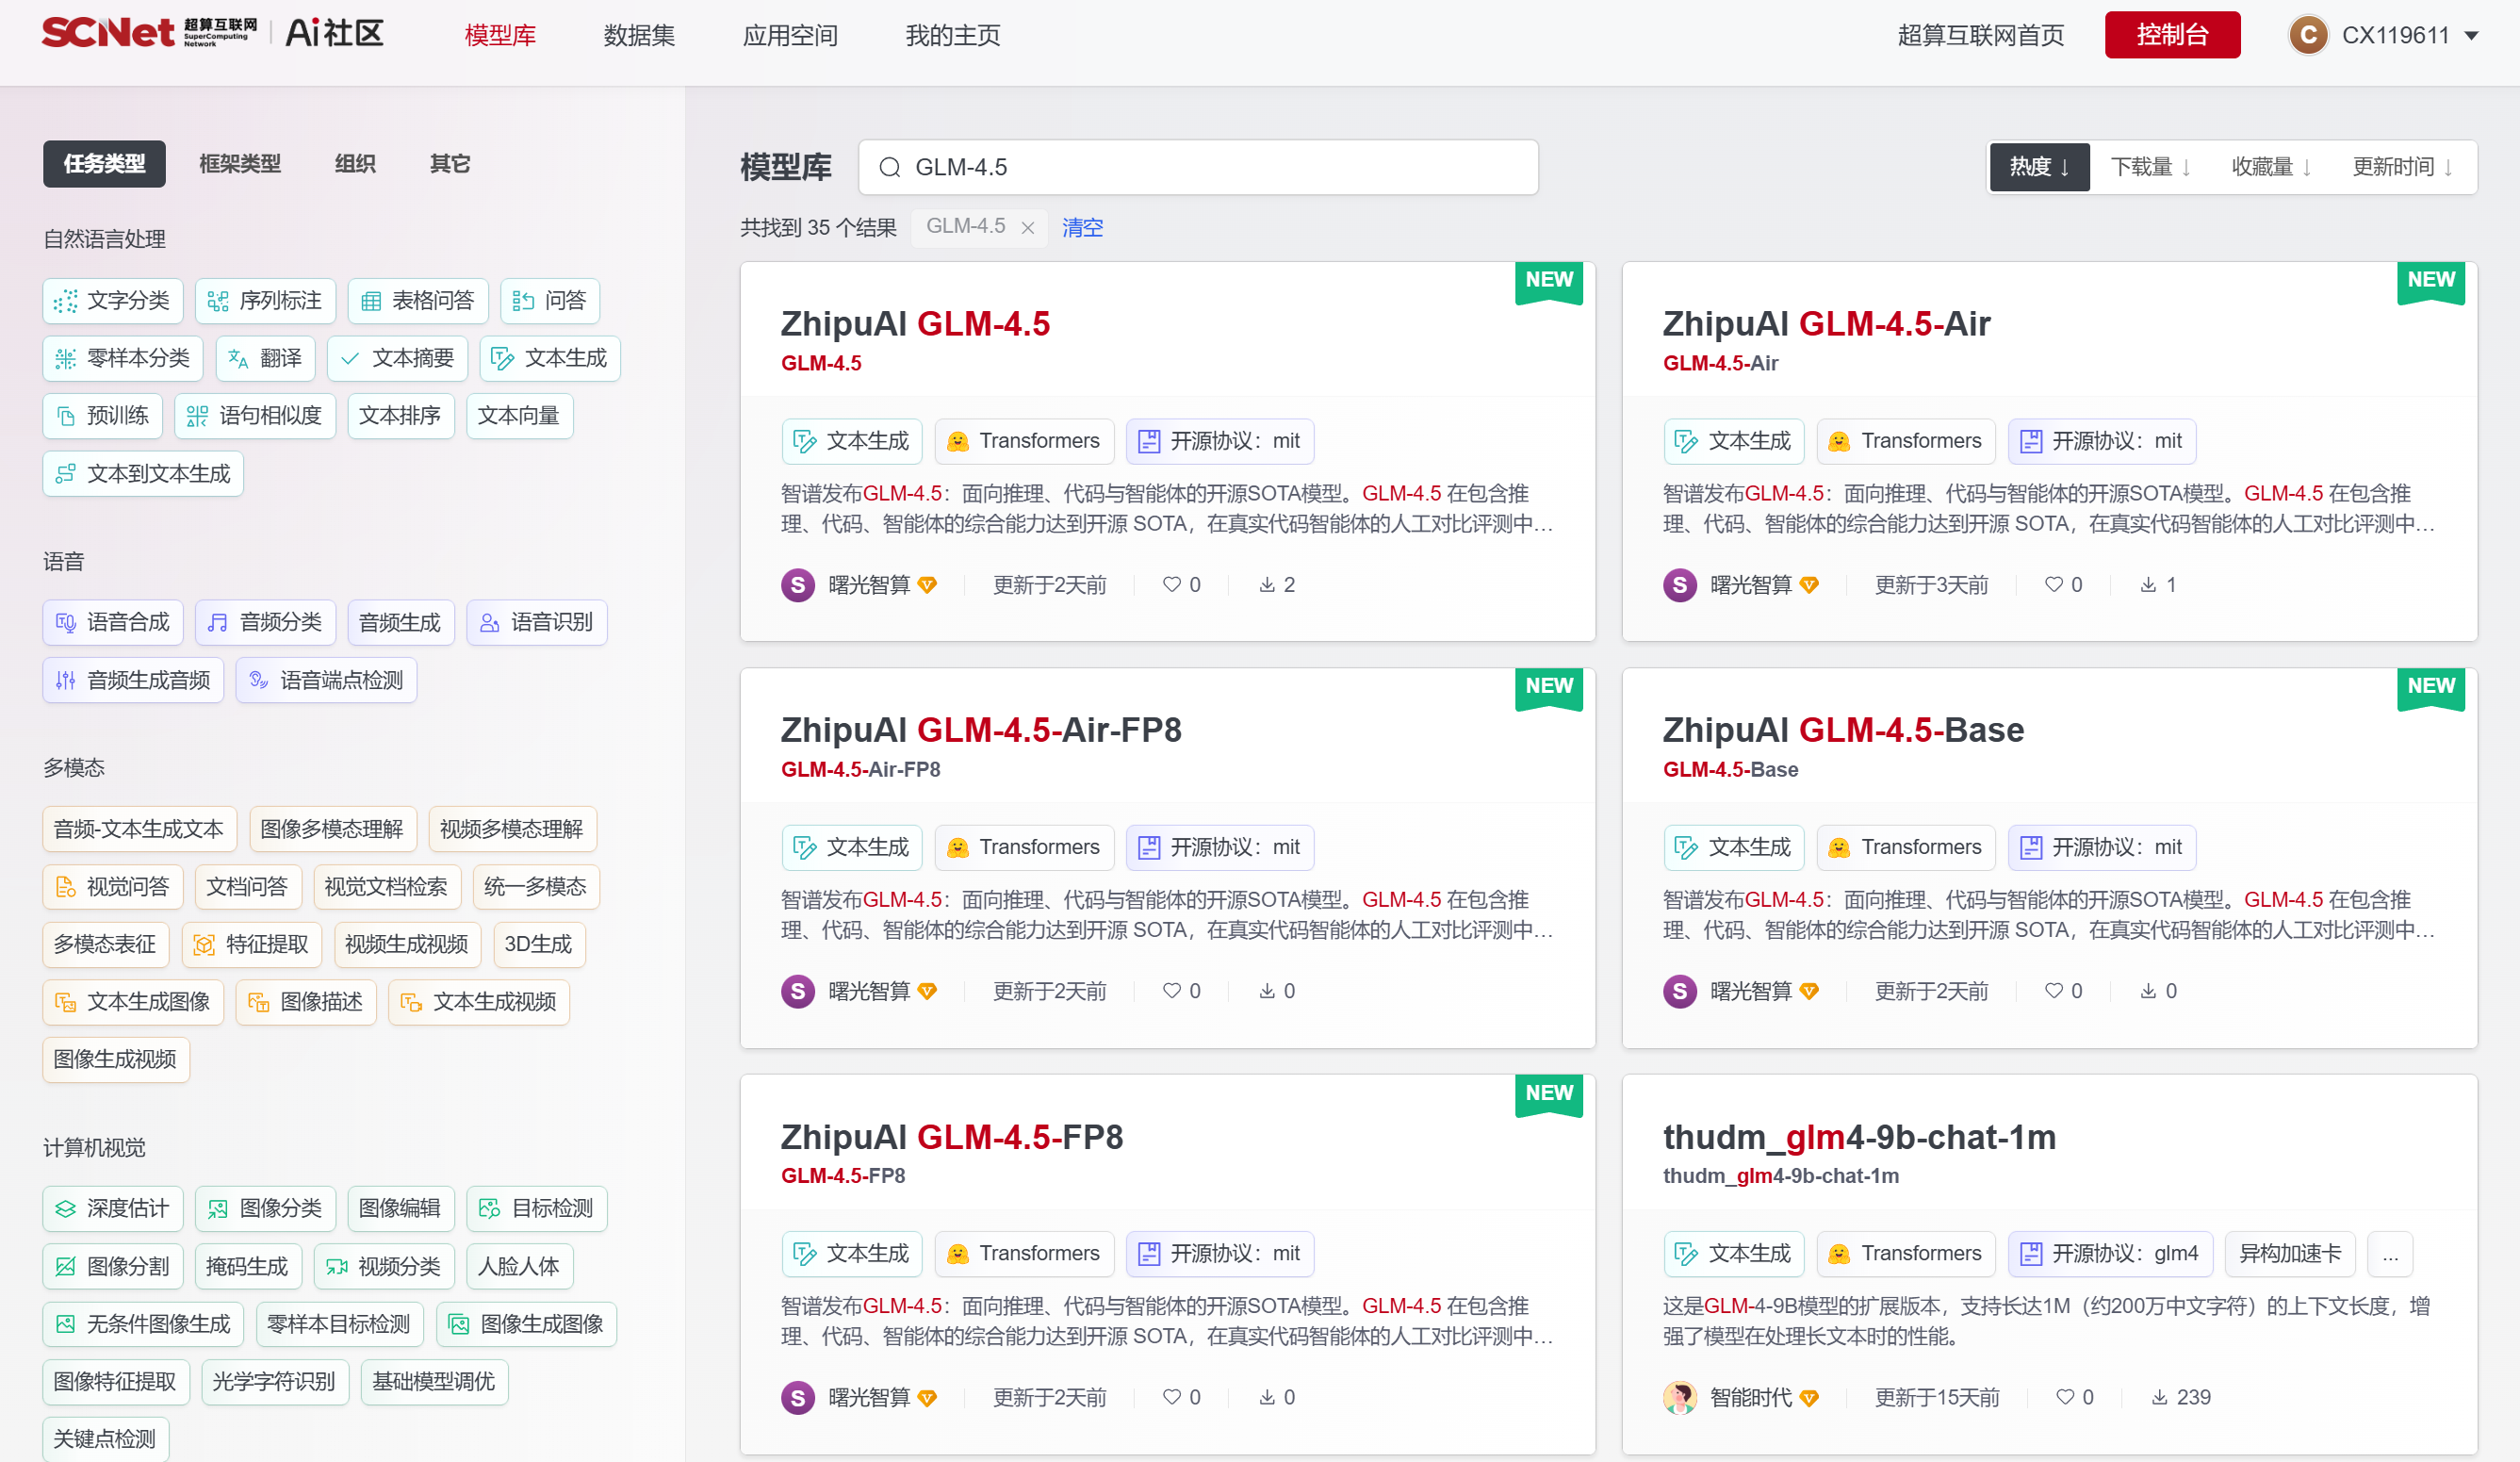Like the GLM-4.5-Air model
2520x1462 pixels.
tap(2054, 584)
